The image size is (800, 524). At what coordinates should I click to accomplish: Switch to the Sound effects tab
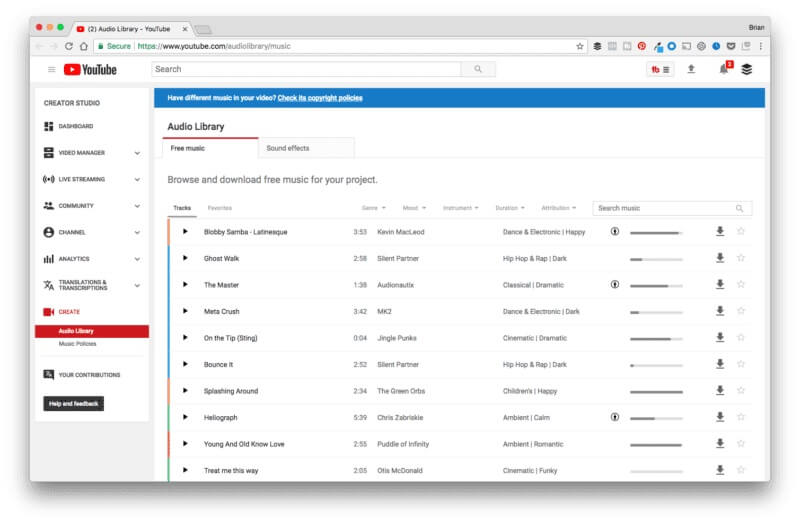pyautogui.click(x=306, y=148)
